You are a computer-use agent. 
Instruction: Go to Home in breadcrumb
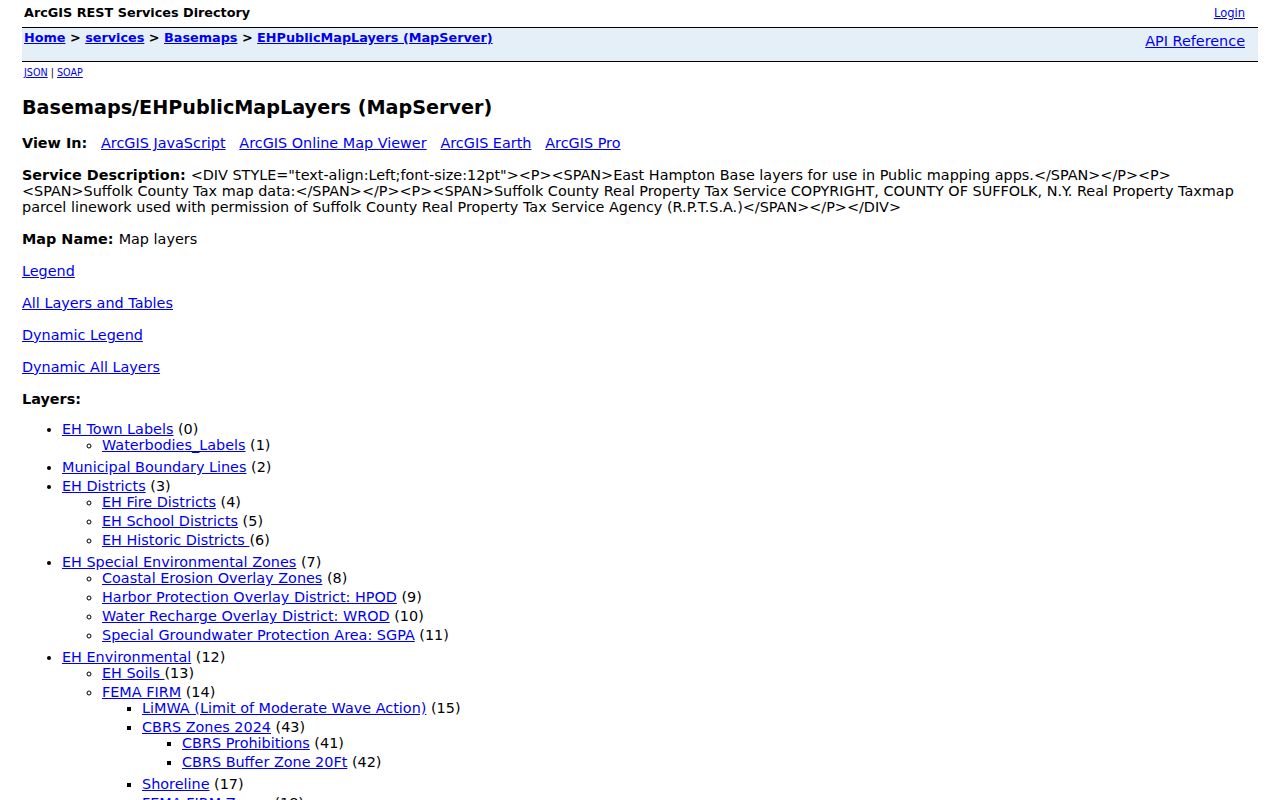45,38
